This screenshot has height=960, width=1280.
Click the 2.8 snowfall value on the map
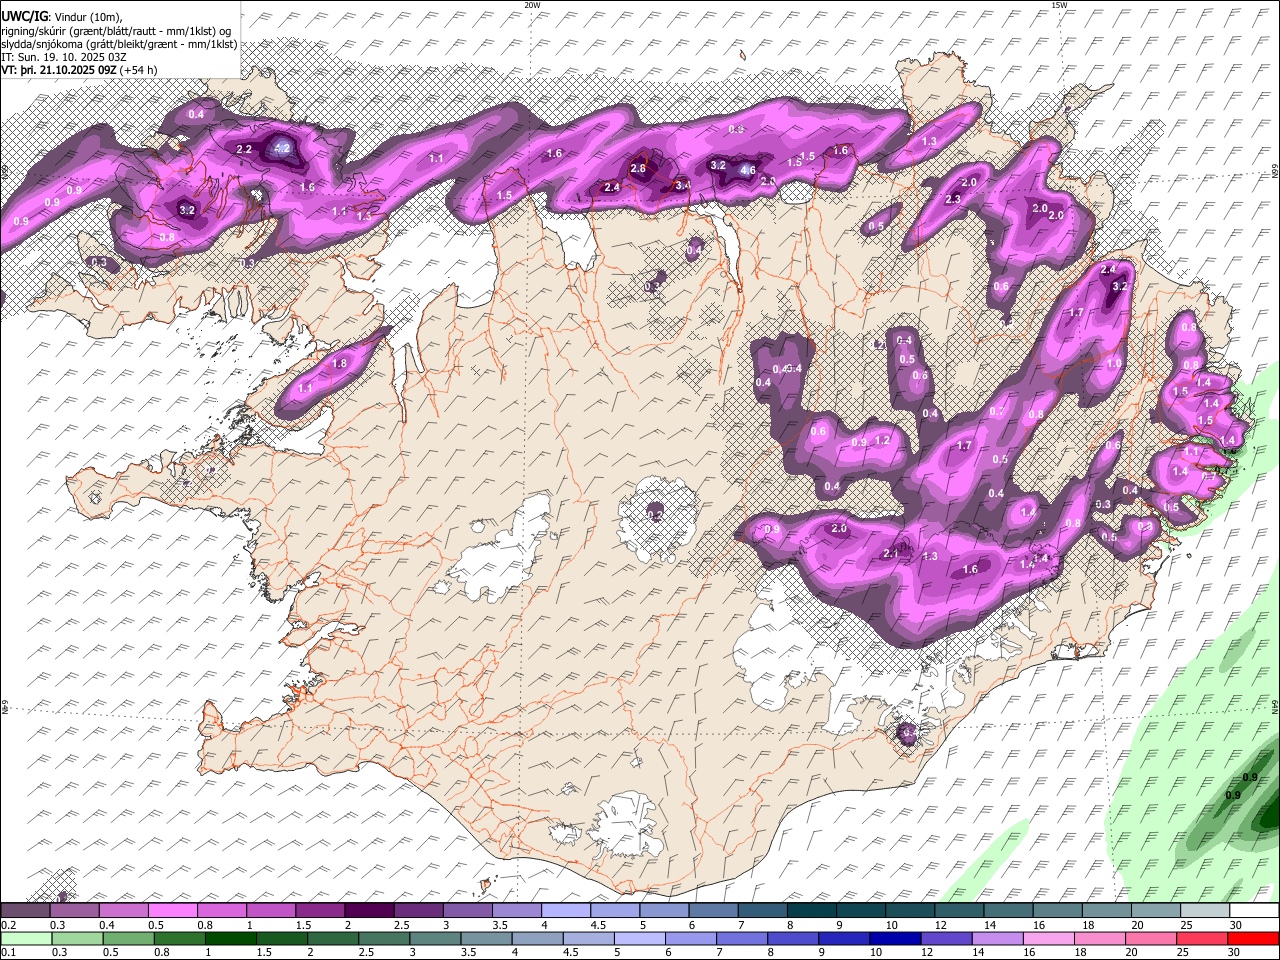pos(638,168)
